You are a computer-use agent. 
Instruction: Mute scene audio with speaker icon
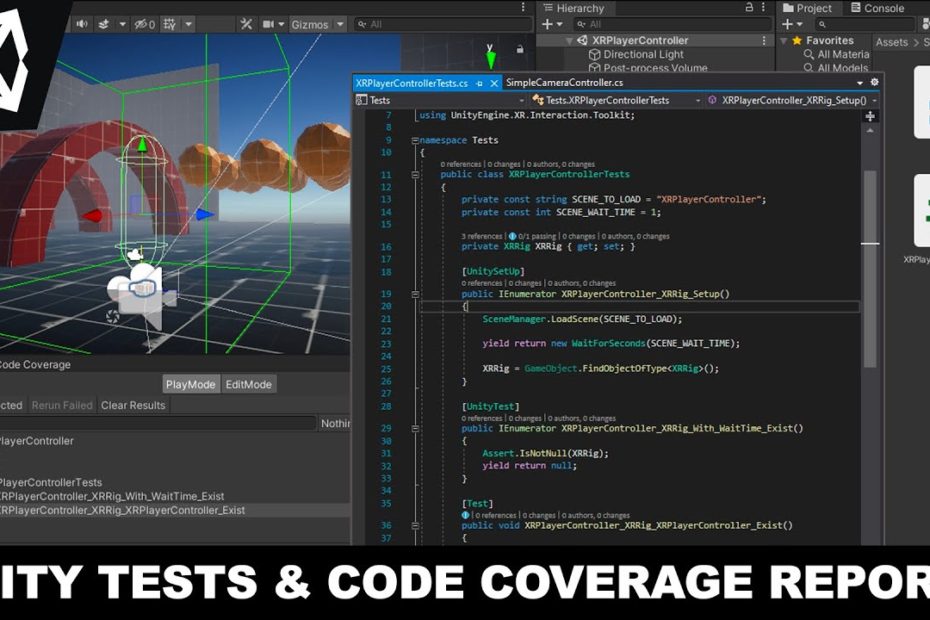point(81,24)
